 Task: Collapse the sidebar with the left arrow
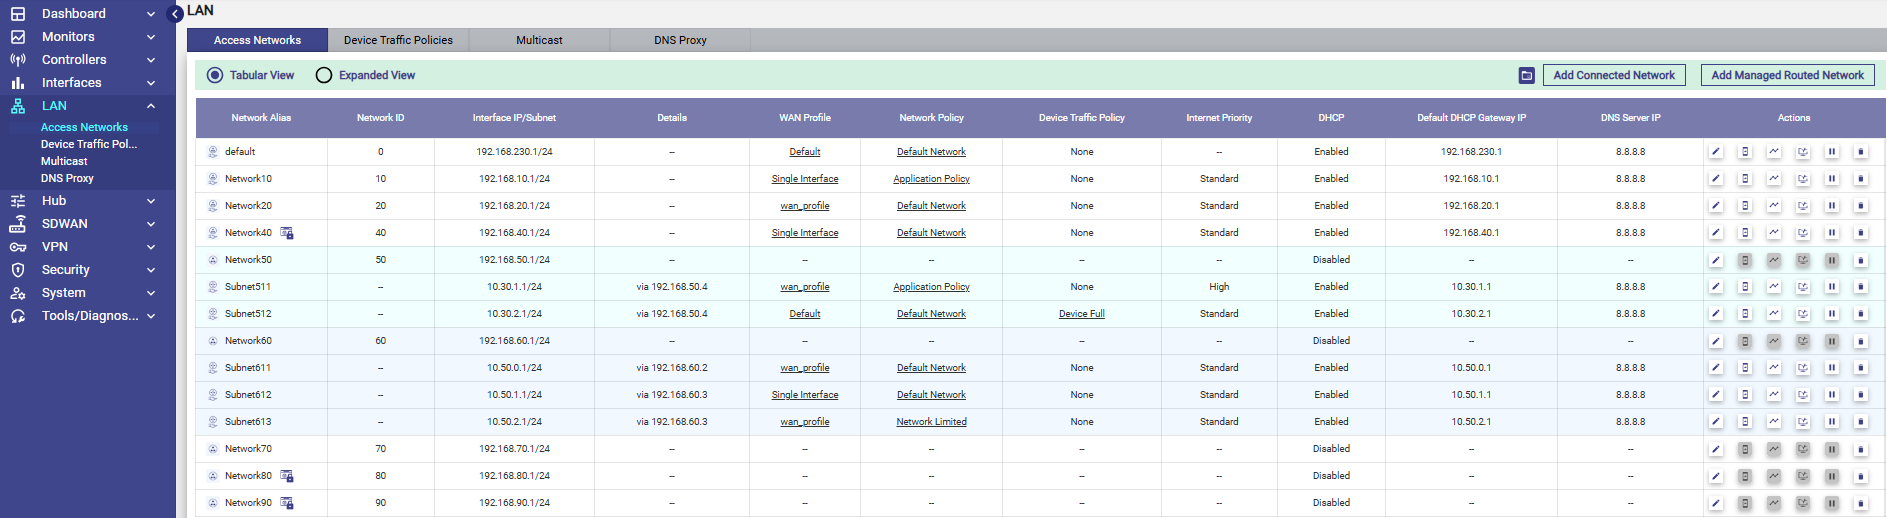point(175,14)
